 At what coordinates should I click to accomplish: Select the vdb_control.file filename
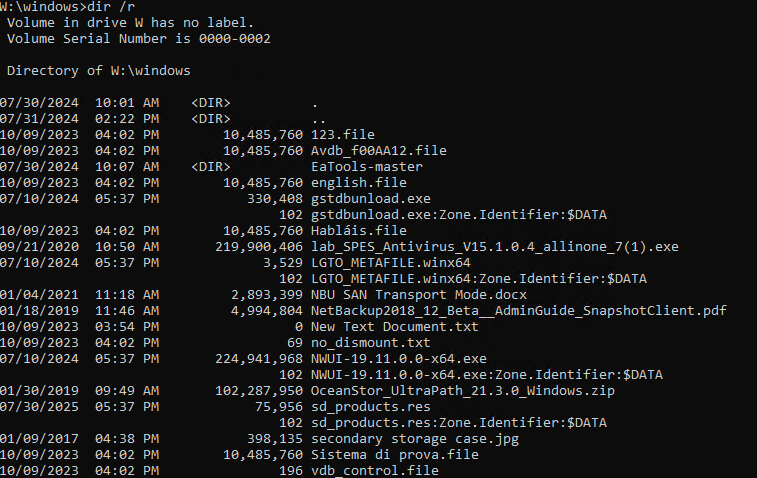pyautogui.click(x=375, y=470)
